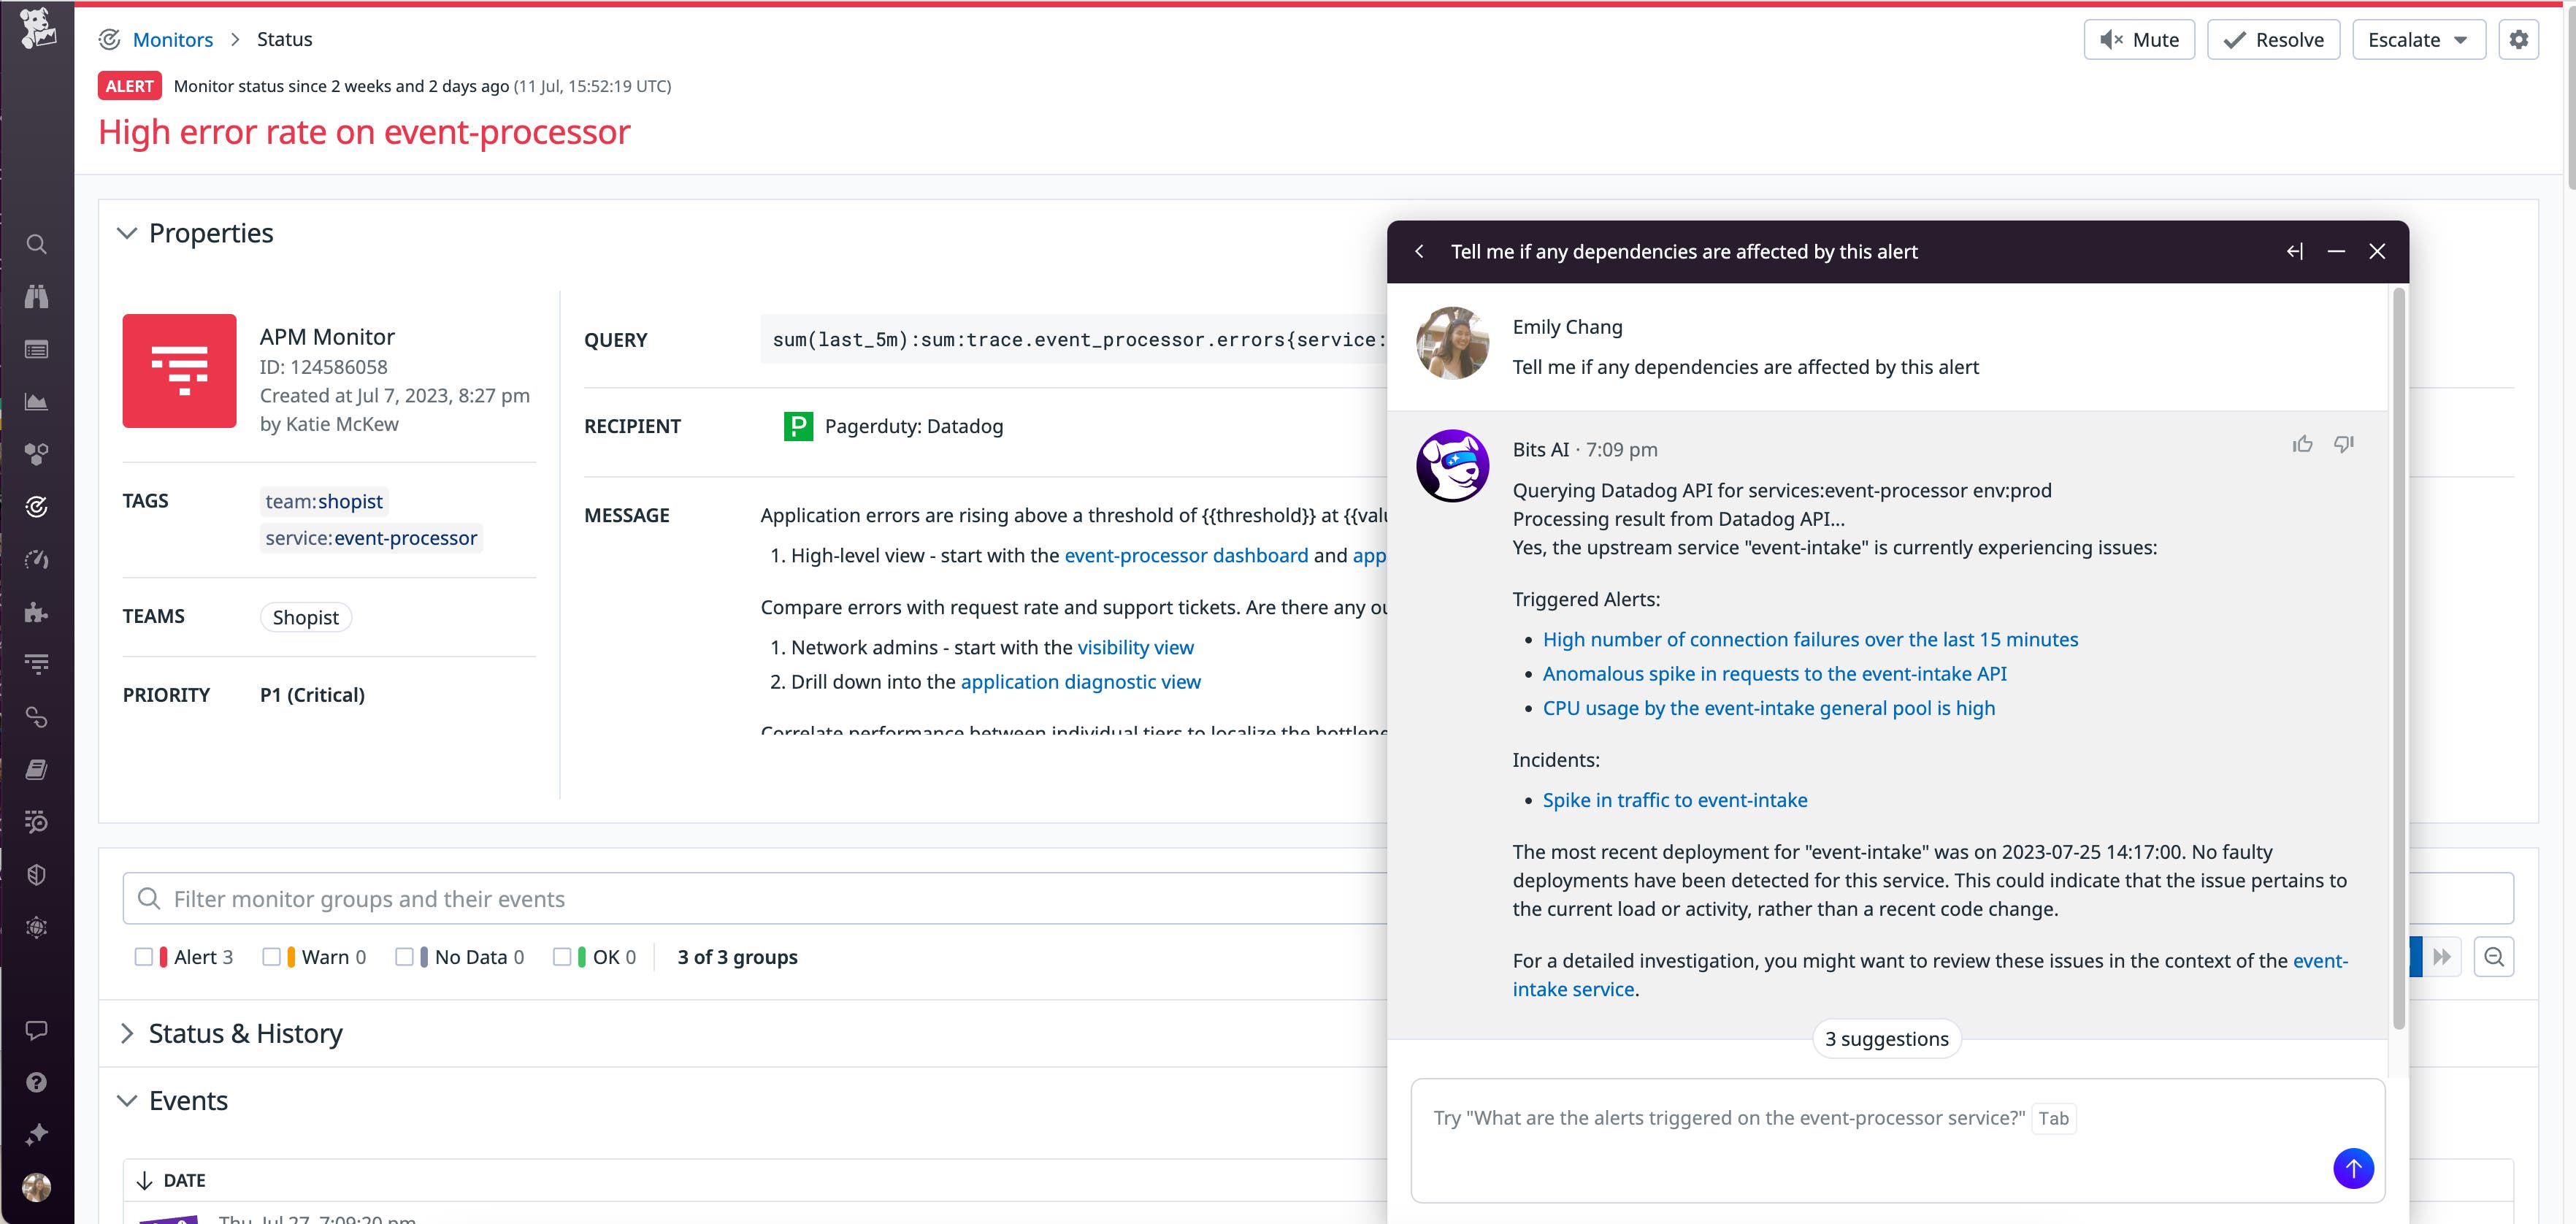The width and height of the screenshot is (2576, 1224).
Task: Open the Security shield icon in sidebar
Action: point(36,875)
